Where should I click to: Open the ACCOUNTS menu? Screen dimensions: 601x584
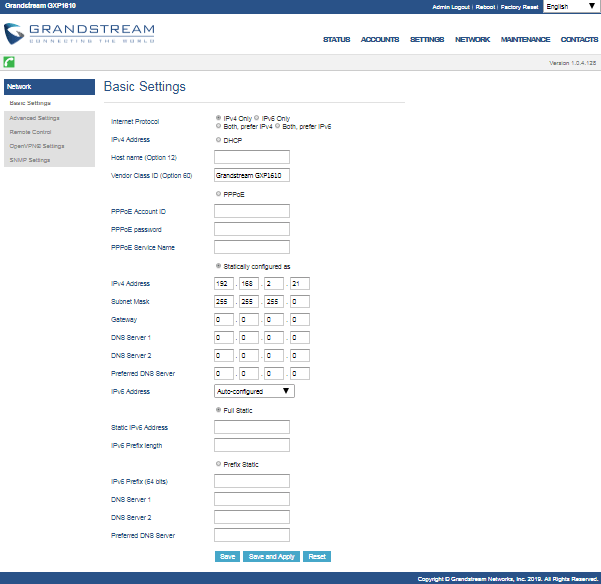380,39
